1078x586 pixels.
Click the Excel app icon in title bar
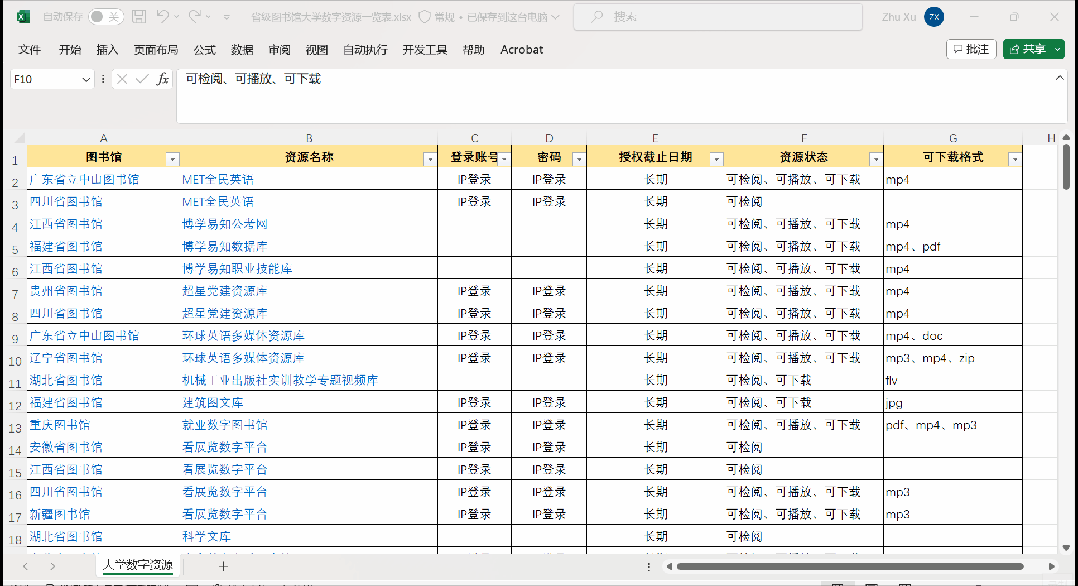pyautogui.click(x=23, y=17)
